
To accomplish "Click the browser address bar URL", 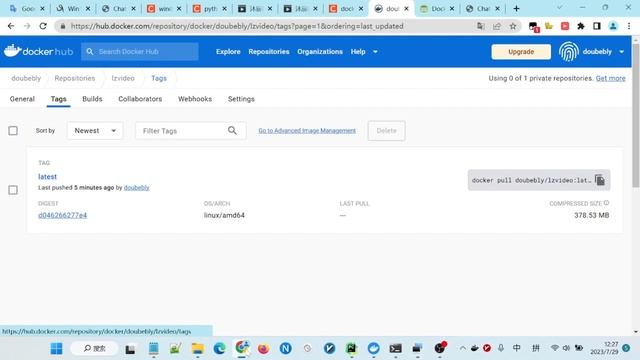I will pos(237,26).
